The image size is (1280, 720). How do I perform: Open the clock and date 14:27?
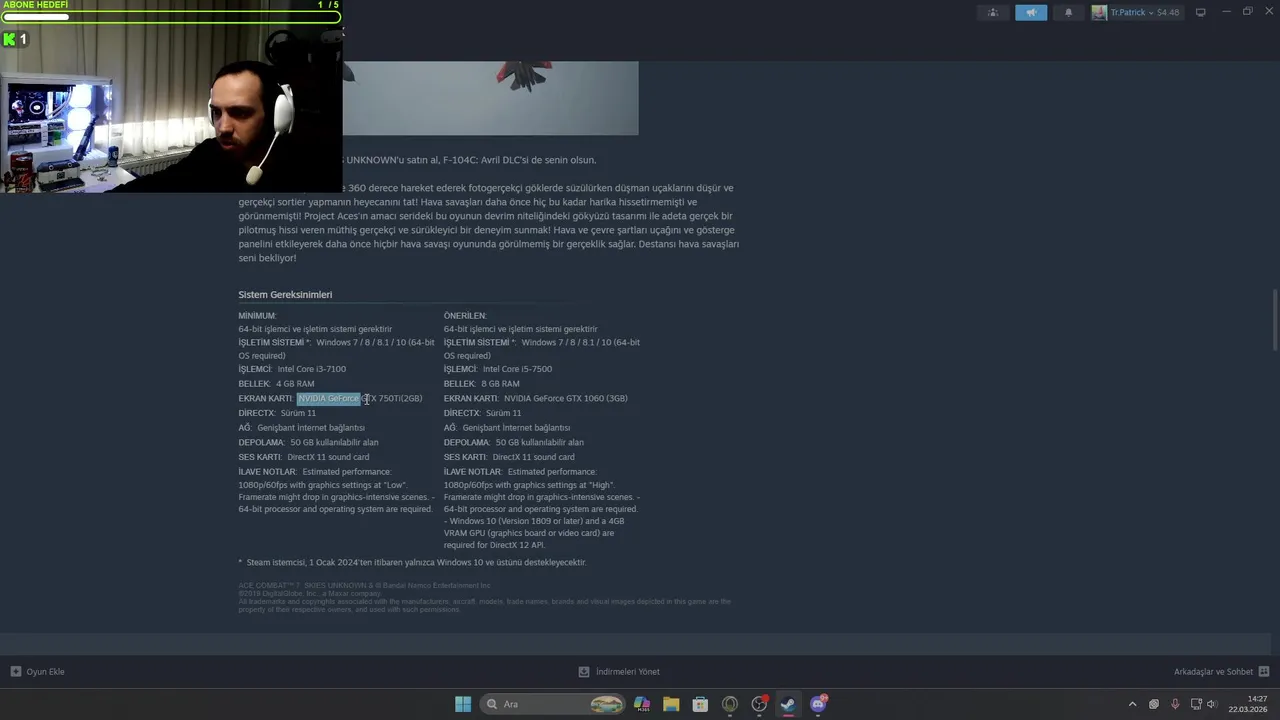(1249, 704)
